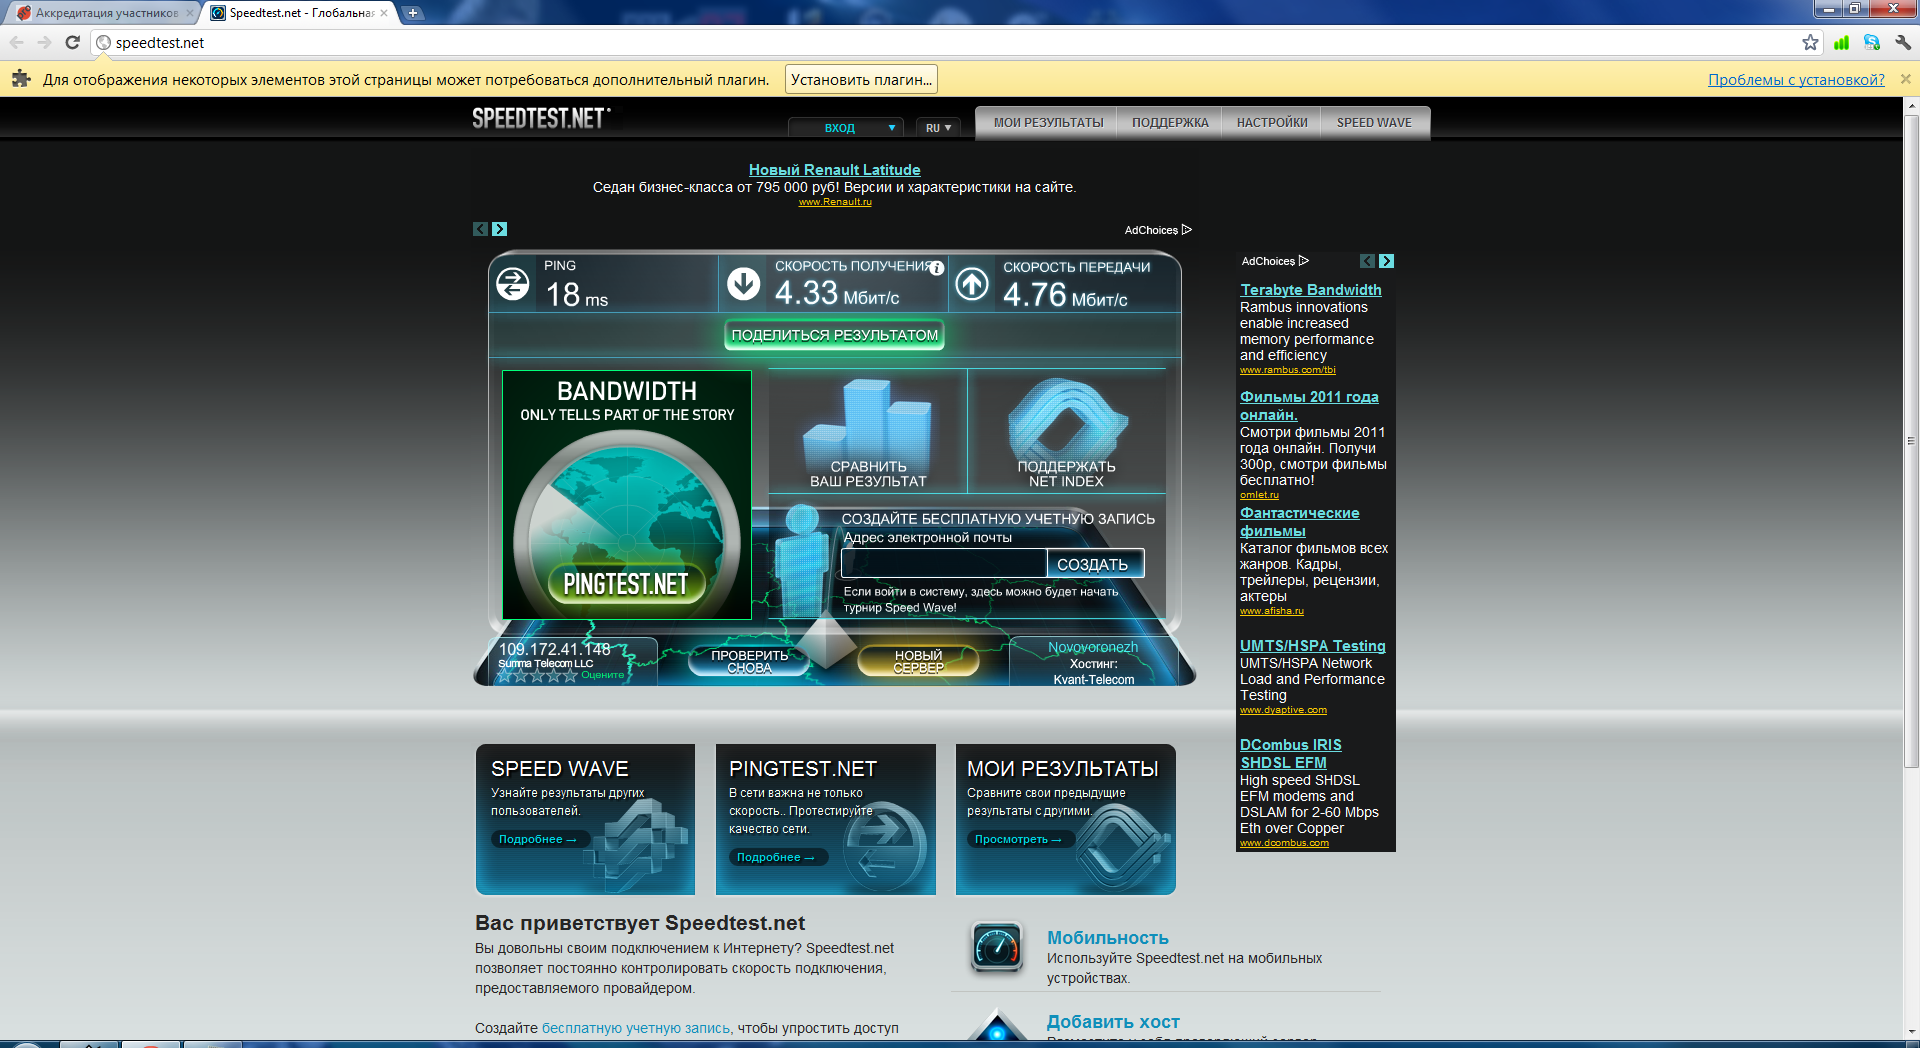Rate ISP with the star rating

(x=537, y=676)
